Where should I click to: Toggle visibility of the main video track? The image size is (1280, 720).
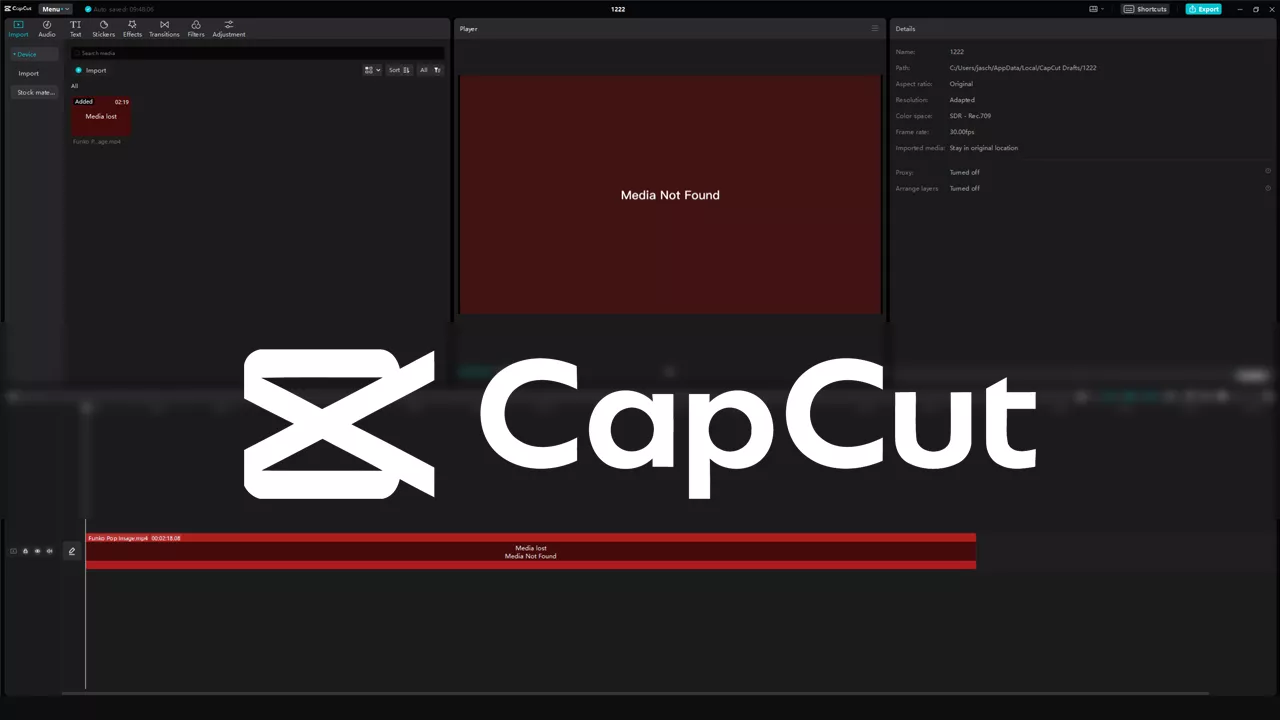click(37, 551)
